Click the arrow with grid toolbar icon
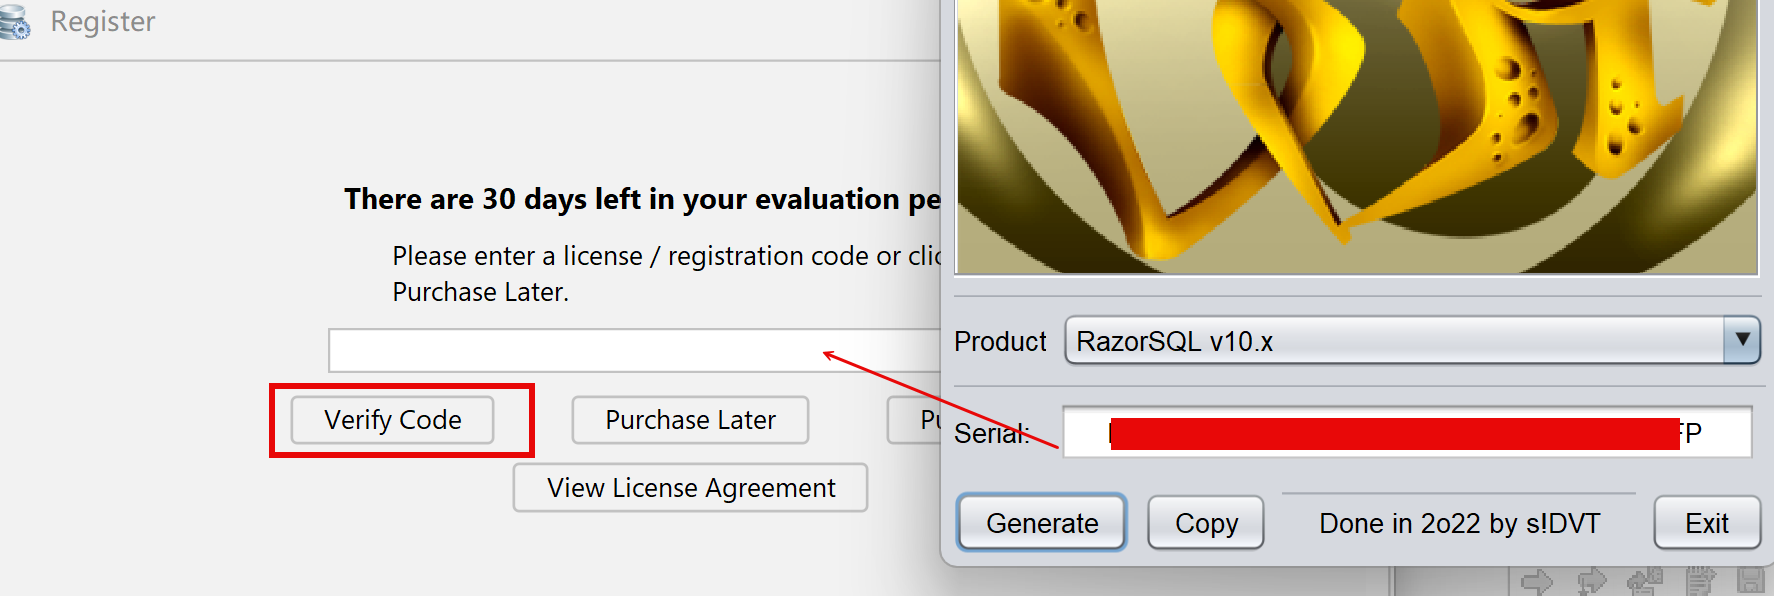 pyautogui.click(x=1644, y=582)
